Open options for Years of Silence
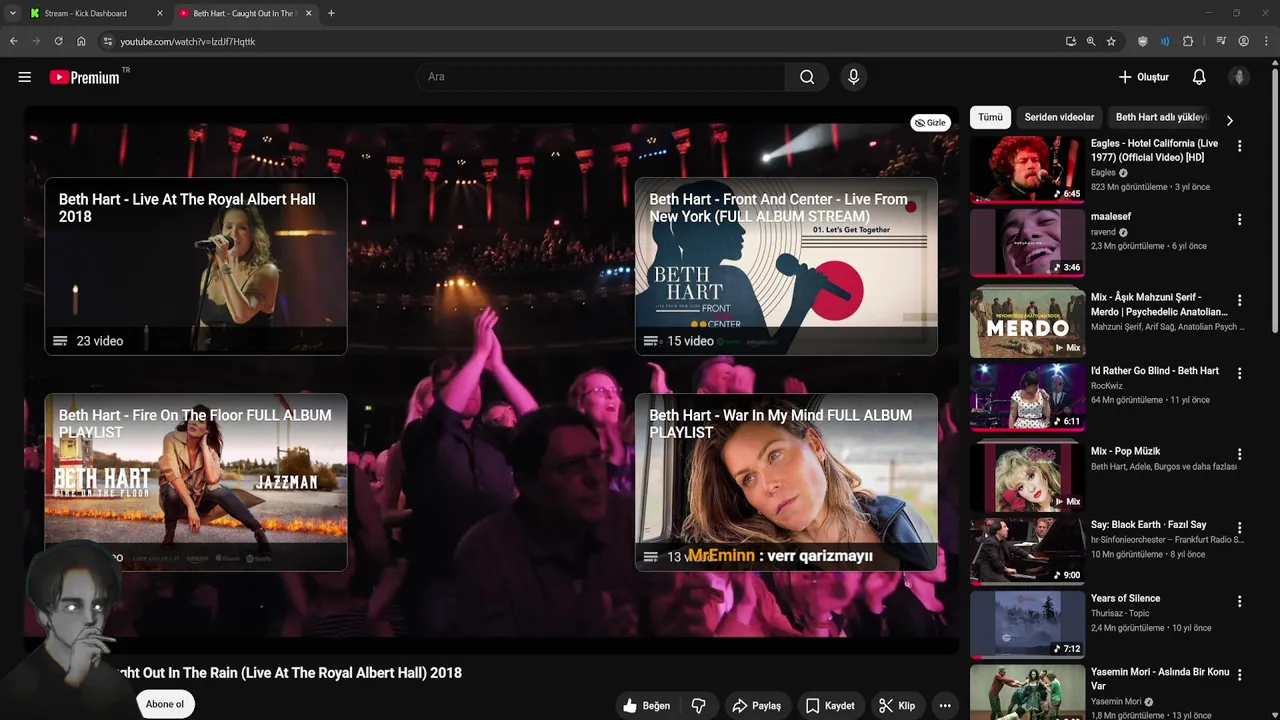The image size is (1280, 720). pyautogui.click(x=1240, y=601)
